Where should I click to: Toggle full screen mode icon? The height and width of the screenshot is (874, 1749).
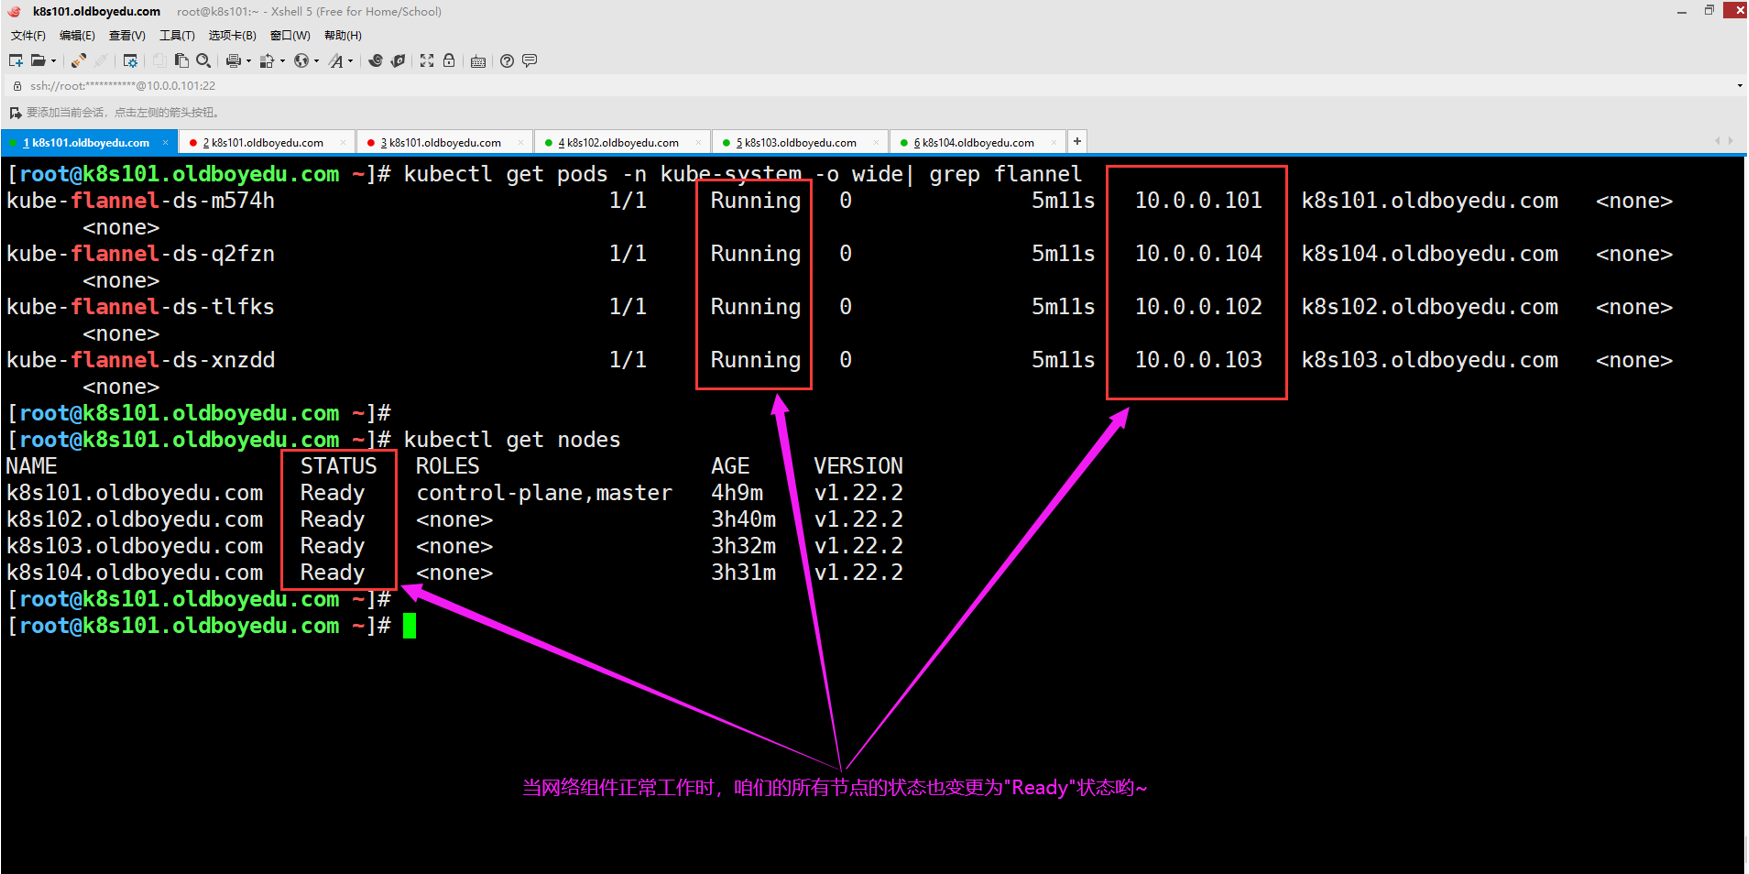click(x=427, y=61)
